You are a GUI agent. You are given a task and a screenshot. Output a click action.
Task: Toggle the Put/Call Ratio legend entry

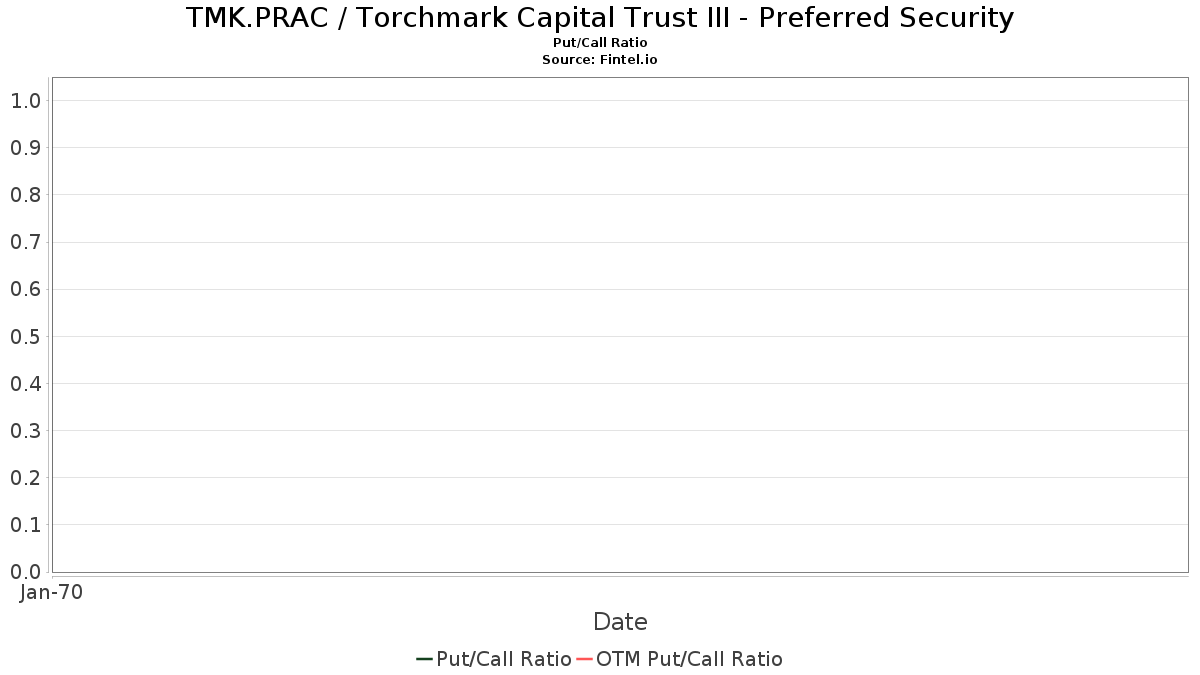pyautogui.click(x=494, y=659)
